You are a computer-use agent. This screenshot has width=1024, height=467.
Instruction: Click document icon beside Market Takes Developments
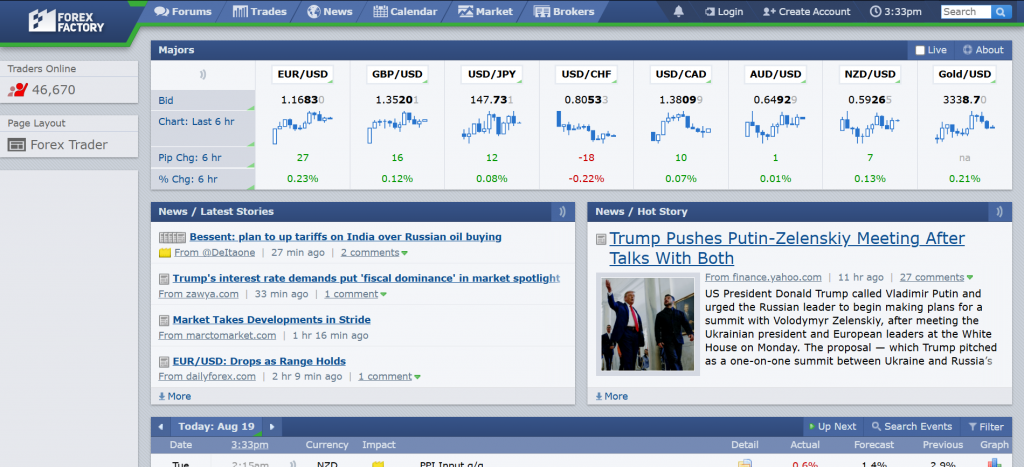(x=164, y=320)
